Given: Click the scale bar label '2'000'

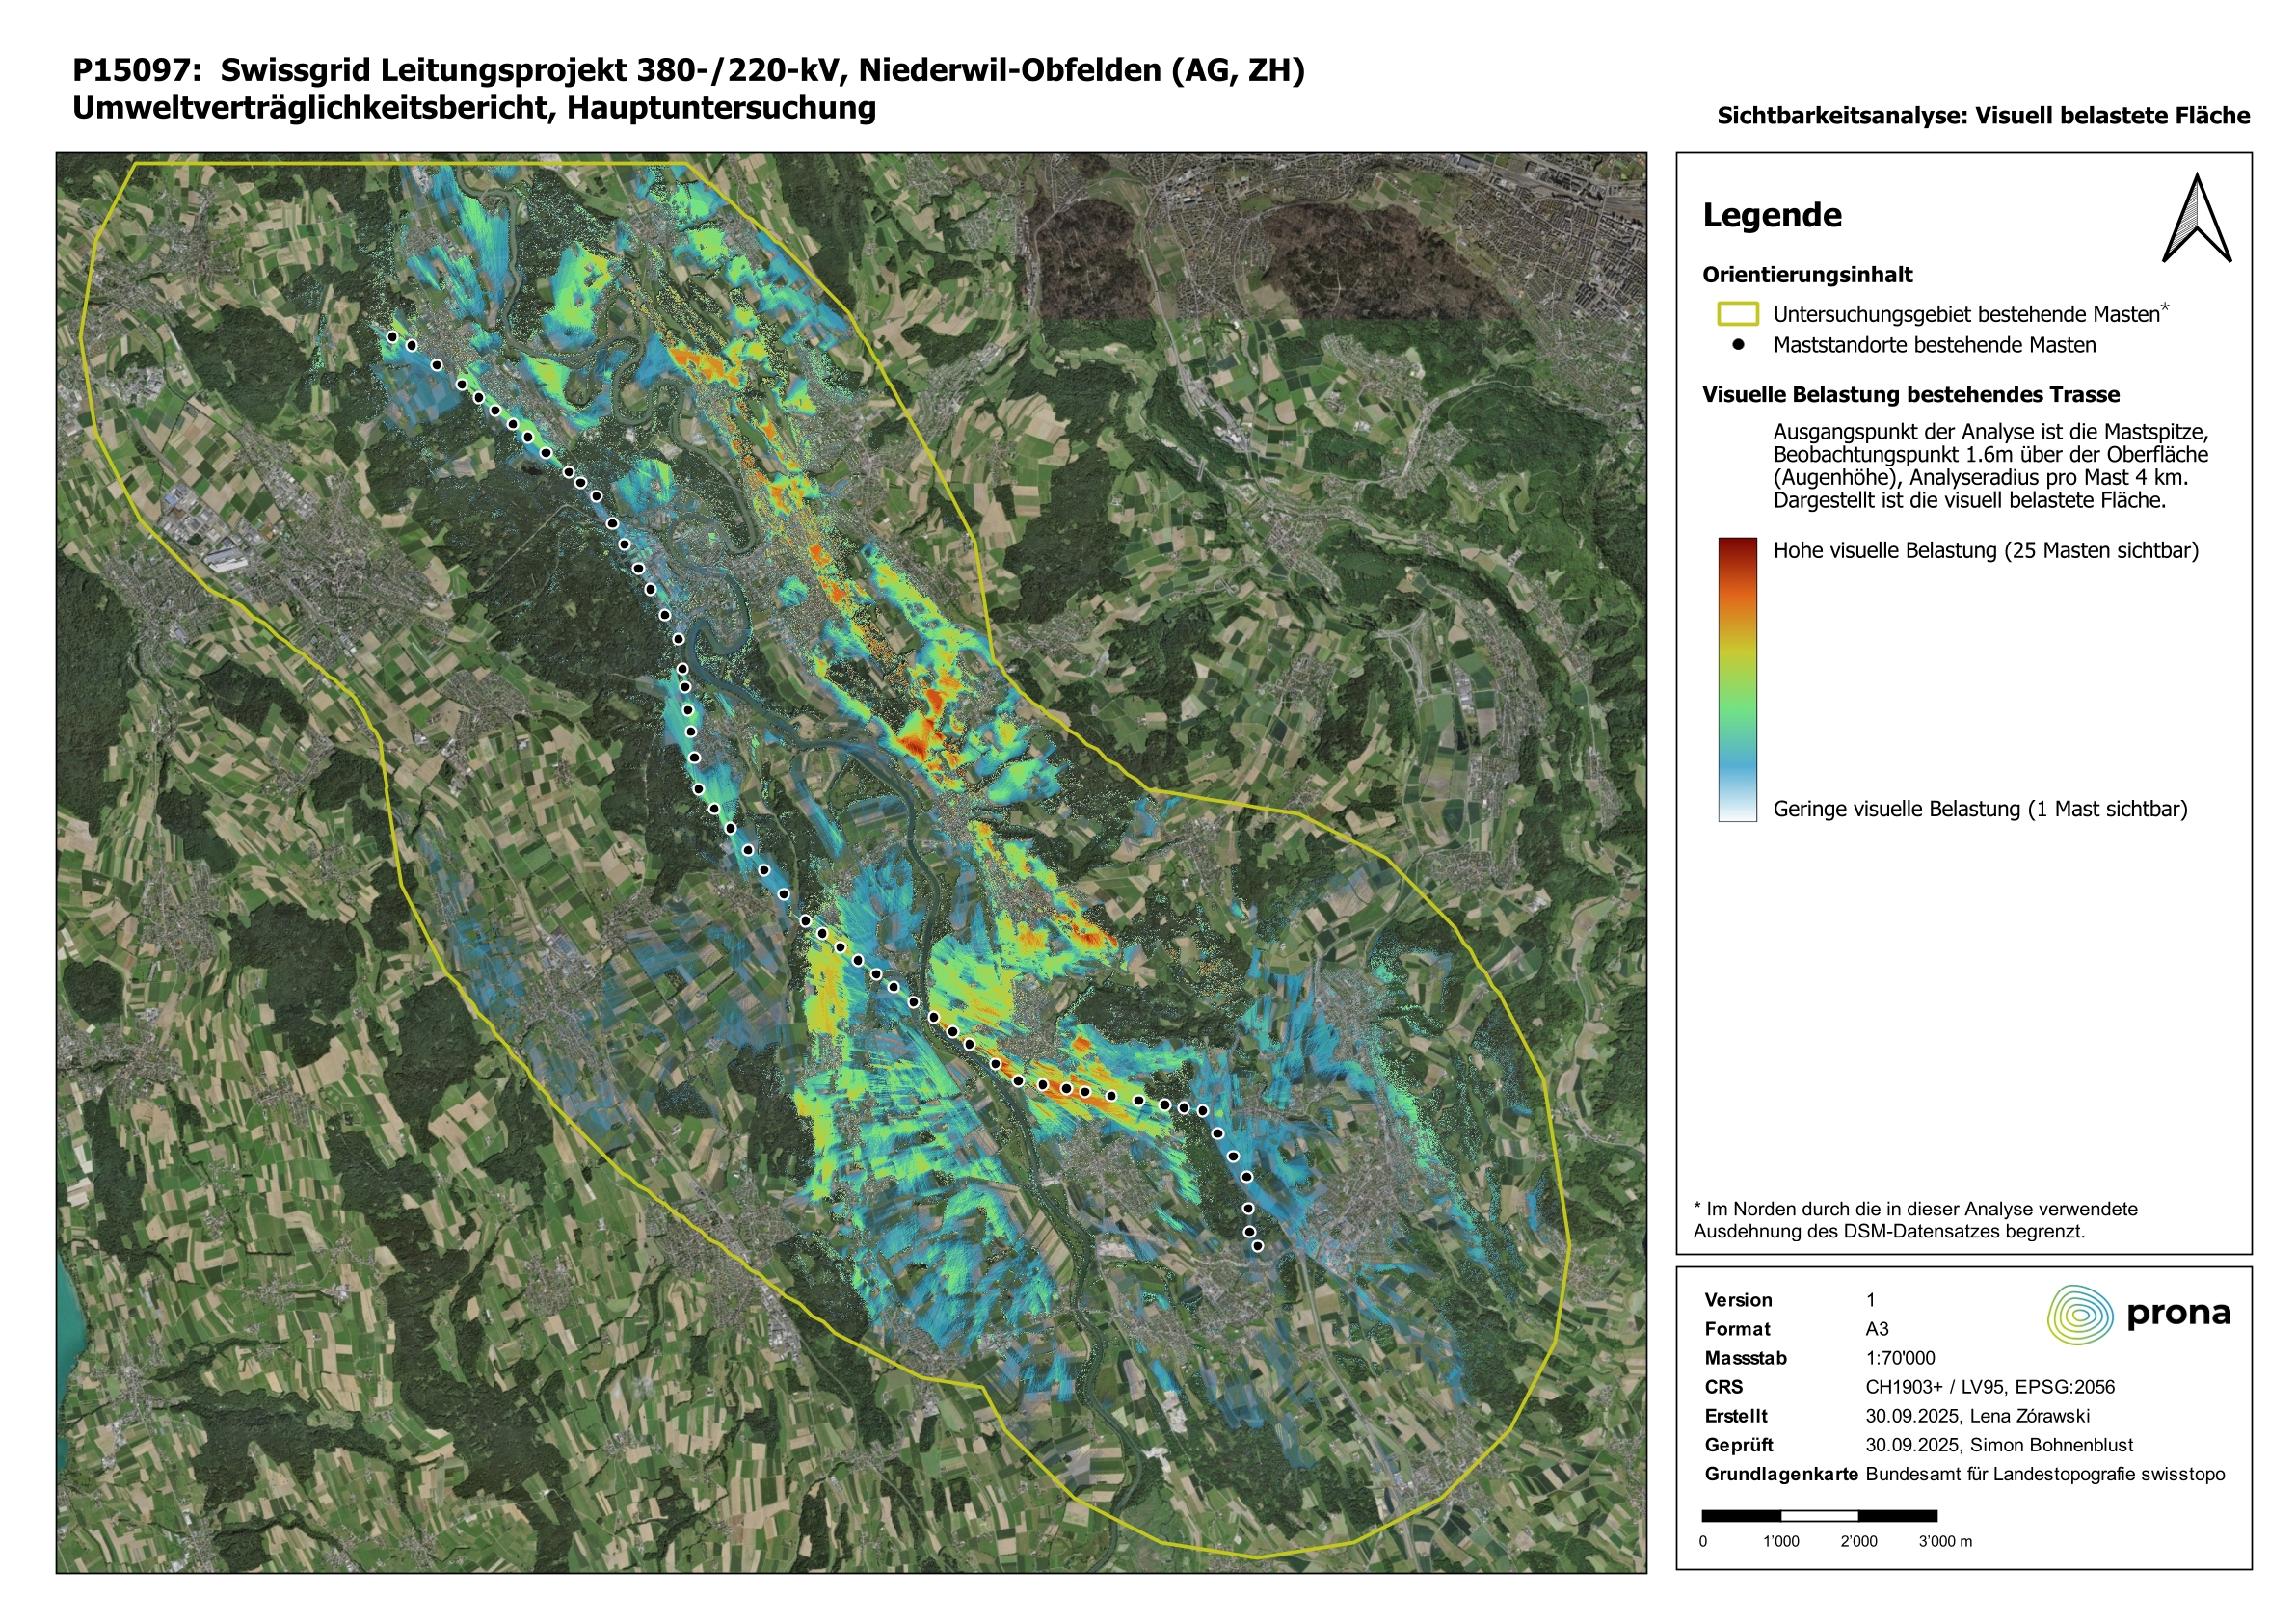Looking at the screenshot, I should click(x=1858, y=1541).
